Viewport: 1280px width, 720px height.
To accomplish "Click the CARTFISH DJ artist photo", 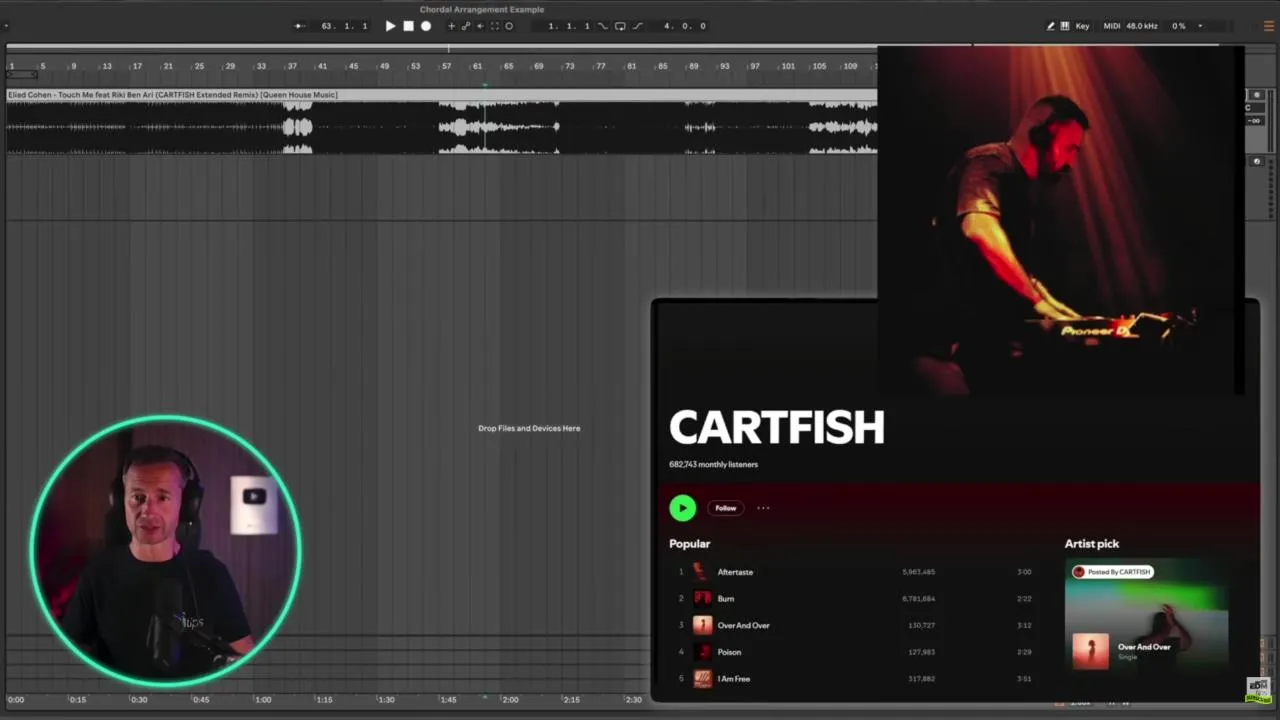I will pyautogui.click(x=1060, y=220).
